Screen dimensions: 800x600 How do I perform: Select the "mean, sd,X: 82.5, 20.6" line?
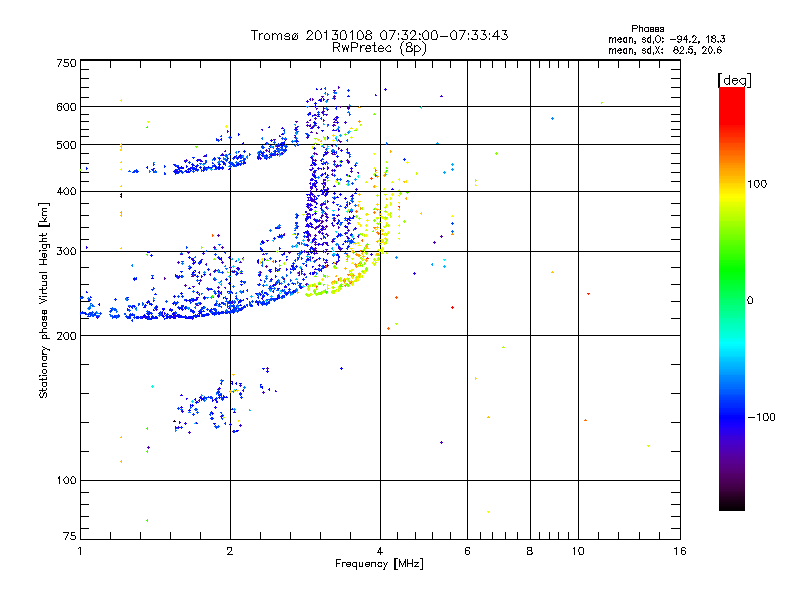665,50
